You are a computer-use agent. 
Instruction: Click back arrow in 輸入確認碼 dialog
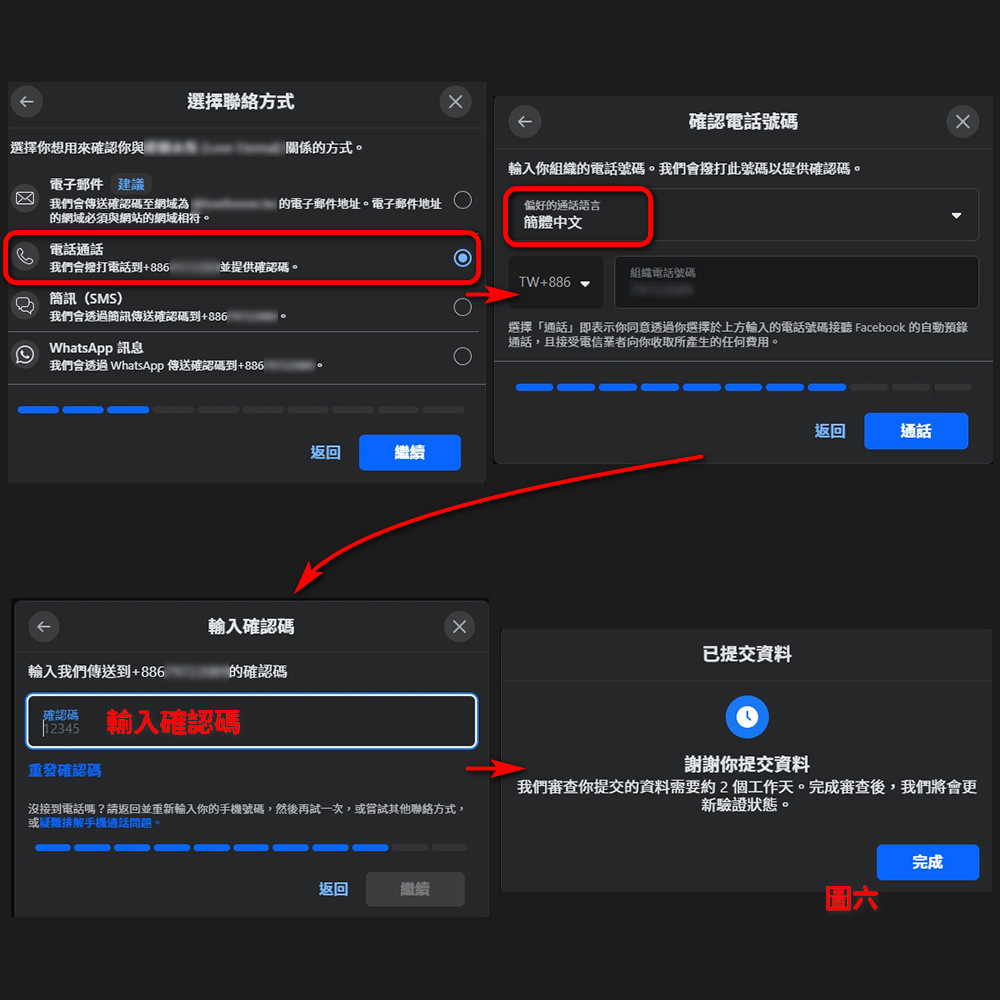pyautogui.click(x=43, y=626)
